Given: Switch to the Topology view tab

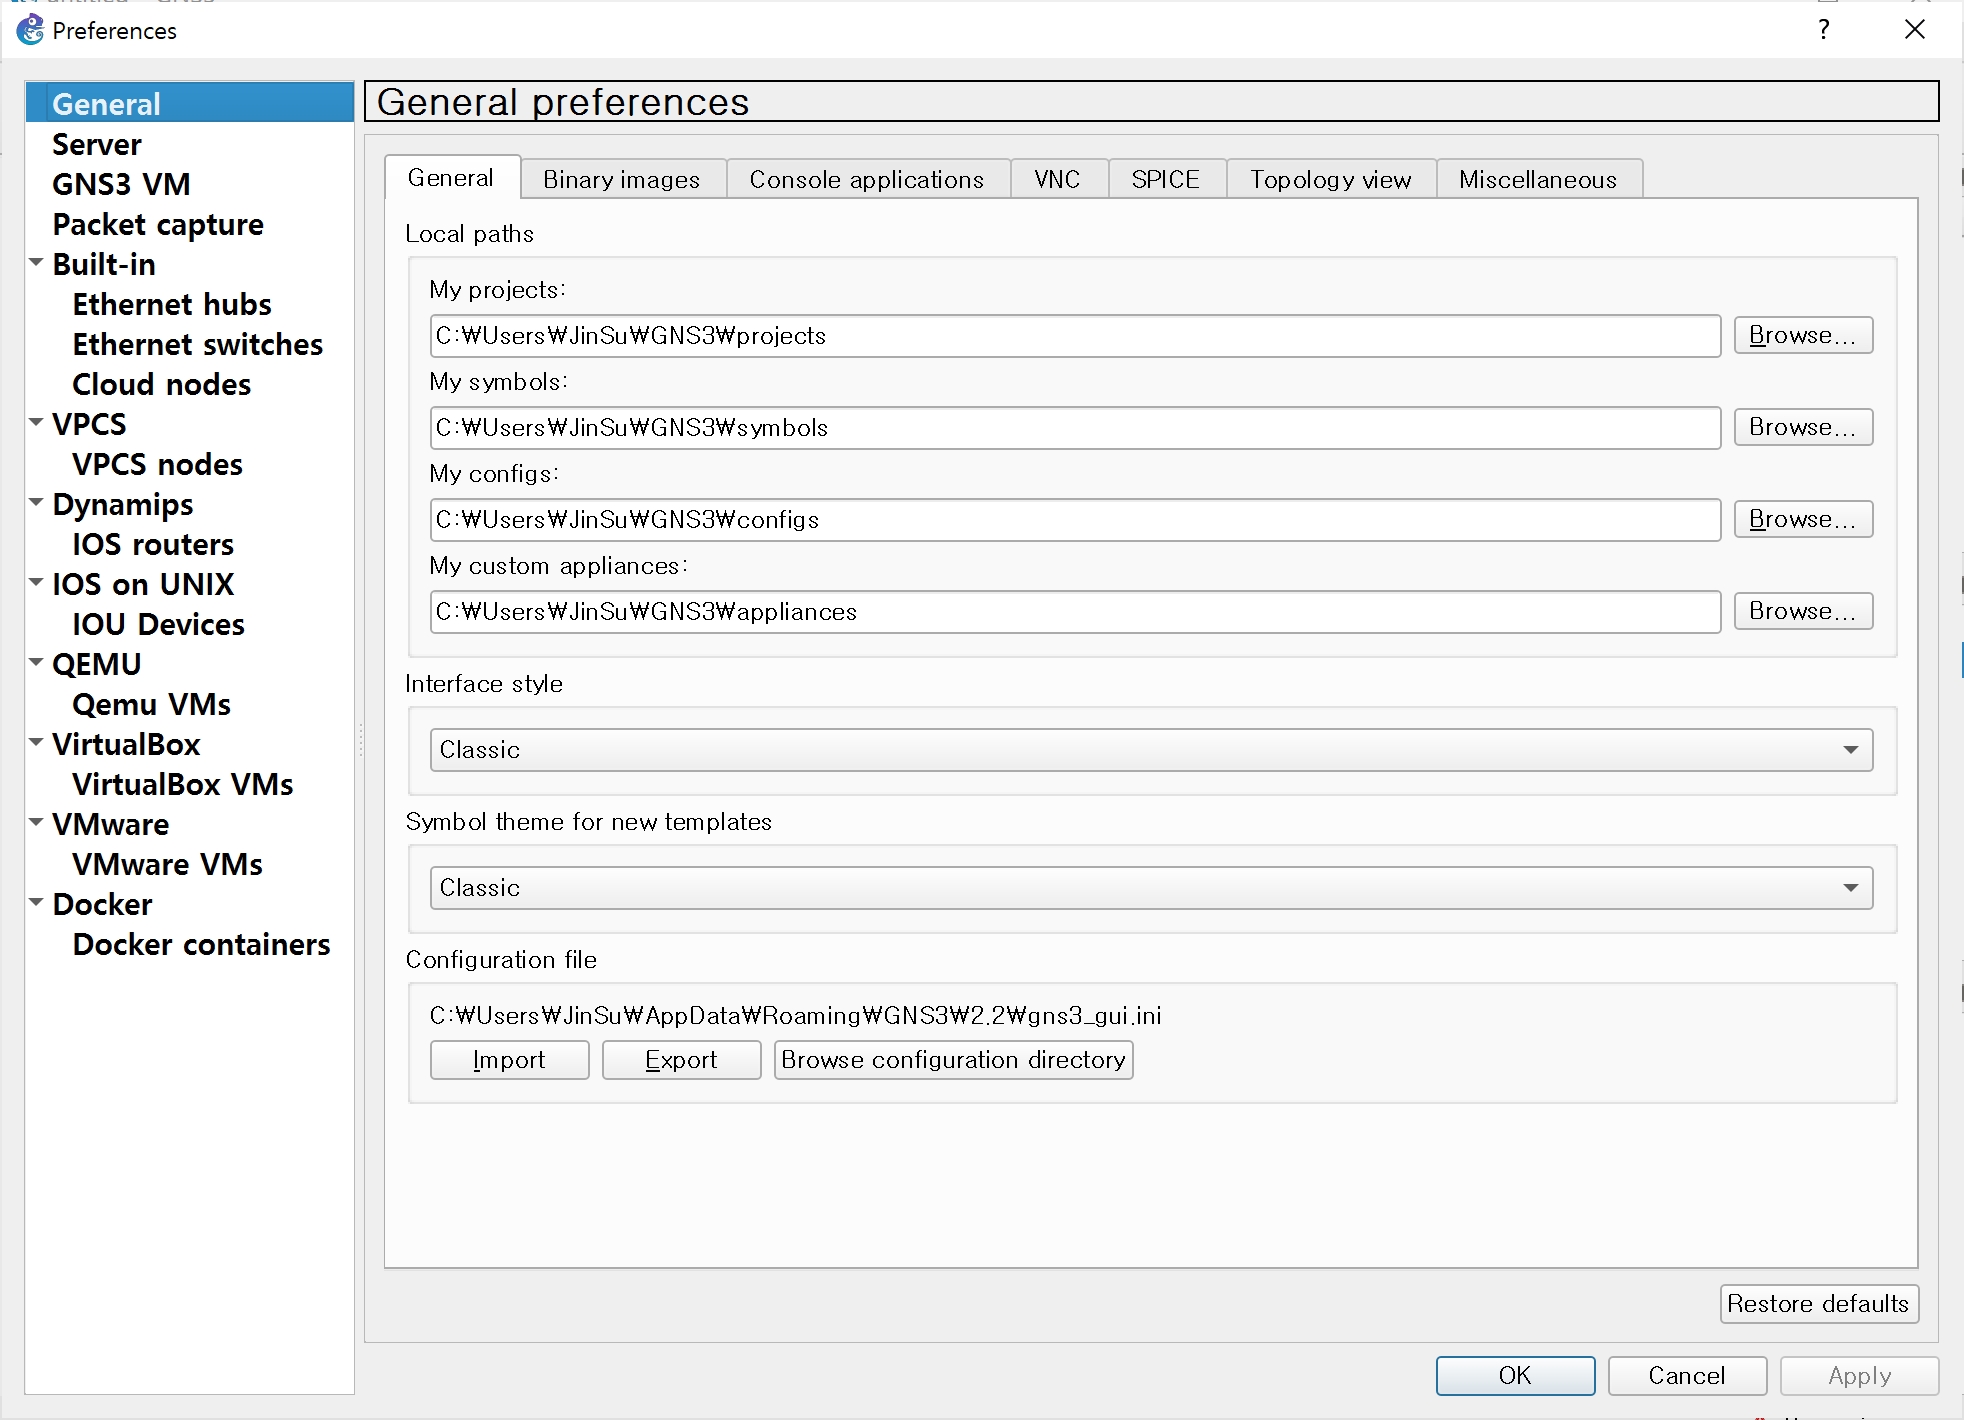Looking at the screenshot, I should pos(1330,180).
